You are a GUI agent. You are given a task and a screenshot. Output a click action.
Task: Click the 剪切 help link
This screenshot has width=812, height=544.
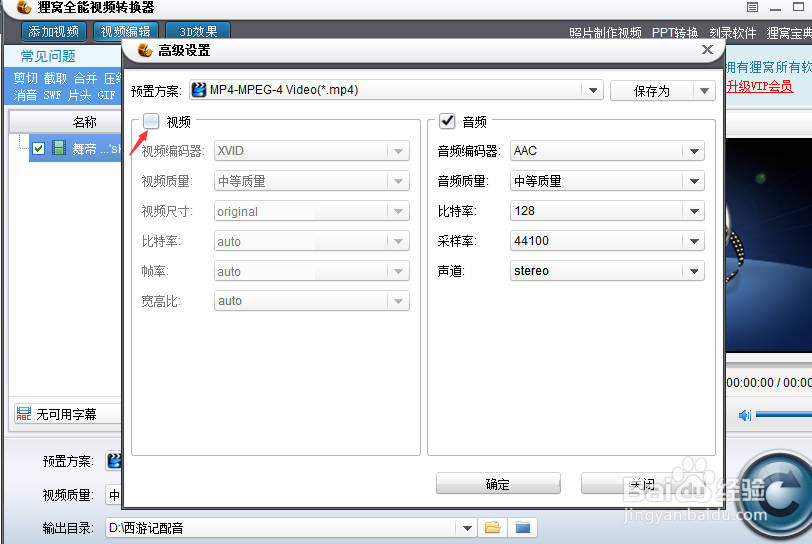tap(25, 78)
